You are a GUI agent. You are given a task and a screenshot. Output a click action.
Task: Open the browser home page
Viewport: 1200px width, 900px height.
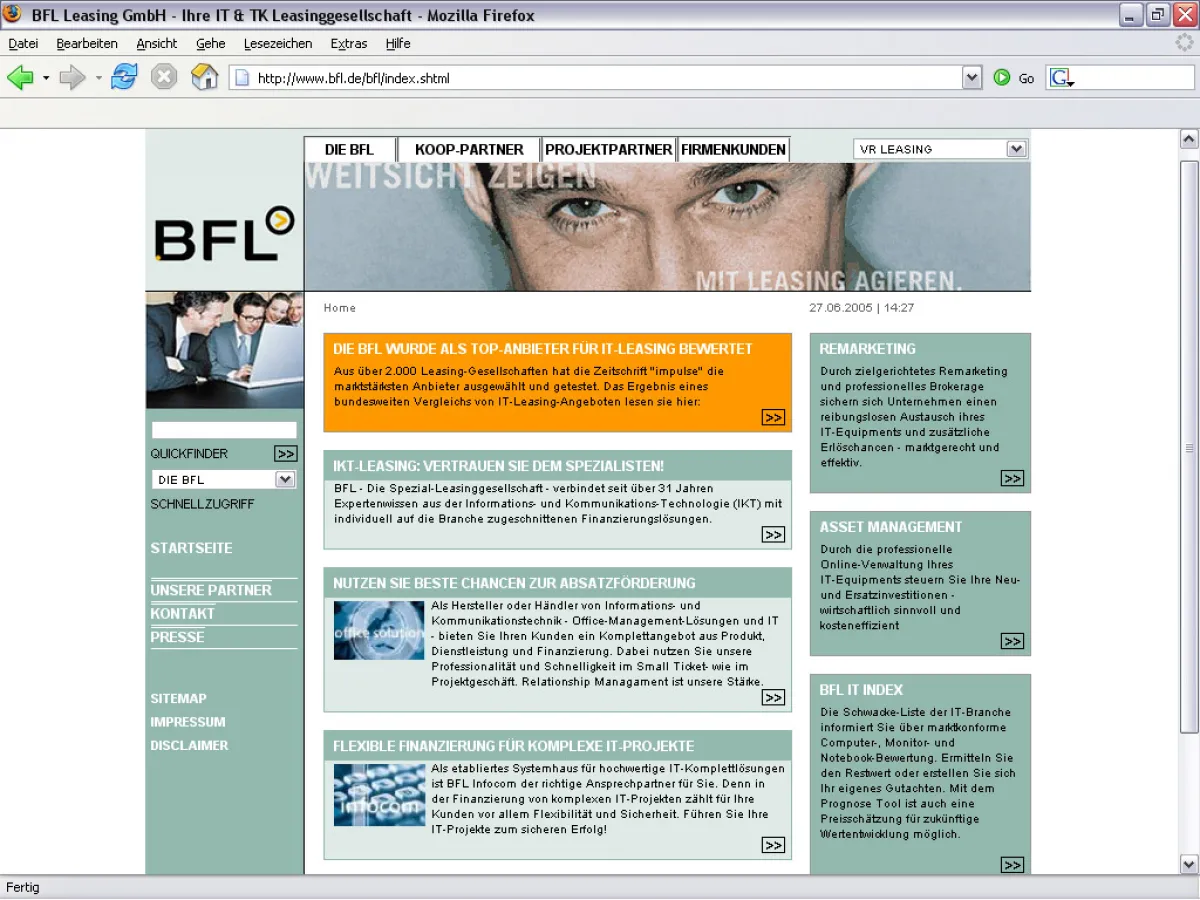pos(203,77)
